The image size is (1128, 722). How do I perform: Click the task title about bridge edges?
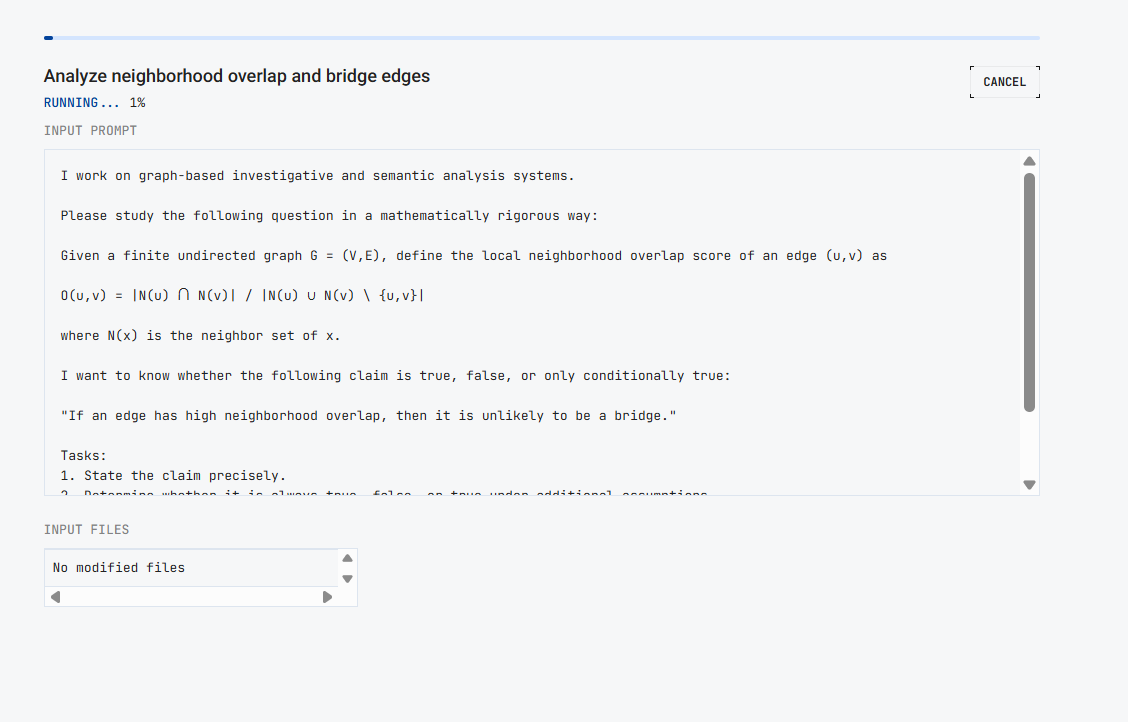click(237, 76)
